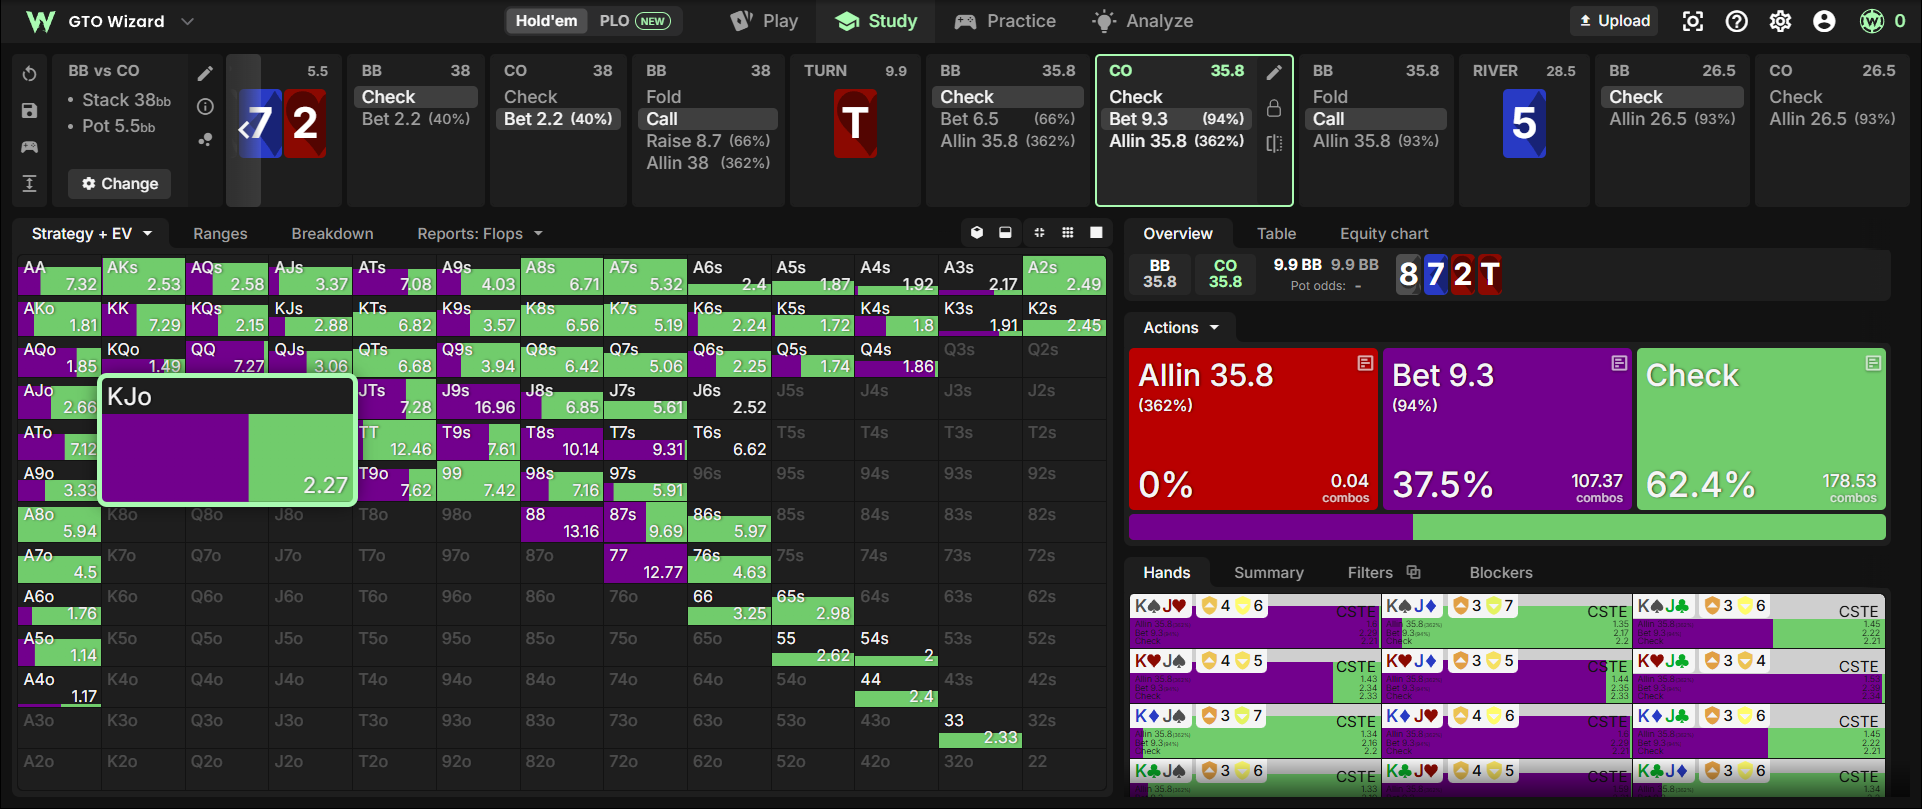Select the small grid matrix view icon
The height and width of the screenshot is (809, 1922).
1068,233
